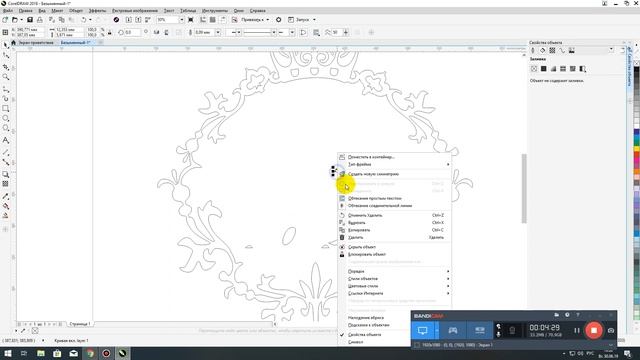Toggle Bandicam microphone icon
The width and height of the screenshot is (640, 360).
coord(498,334)
